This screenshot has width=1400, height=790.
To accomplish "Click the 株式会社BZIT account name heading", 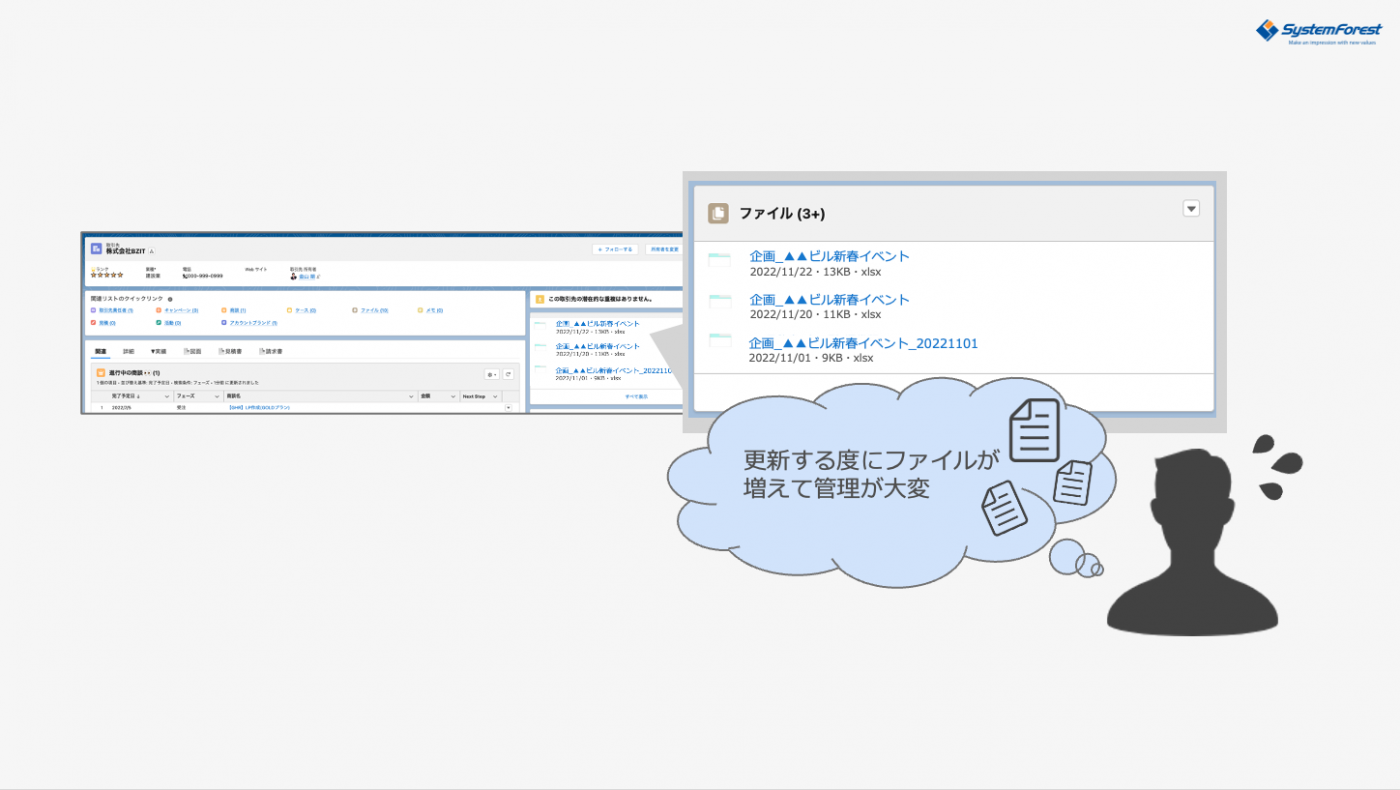I will click(x=125, y=251).
